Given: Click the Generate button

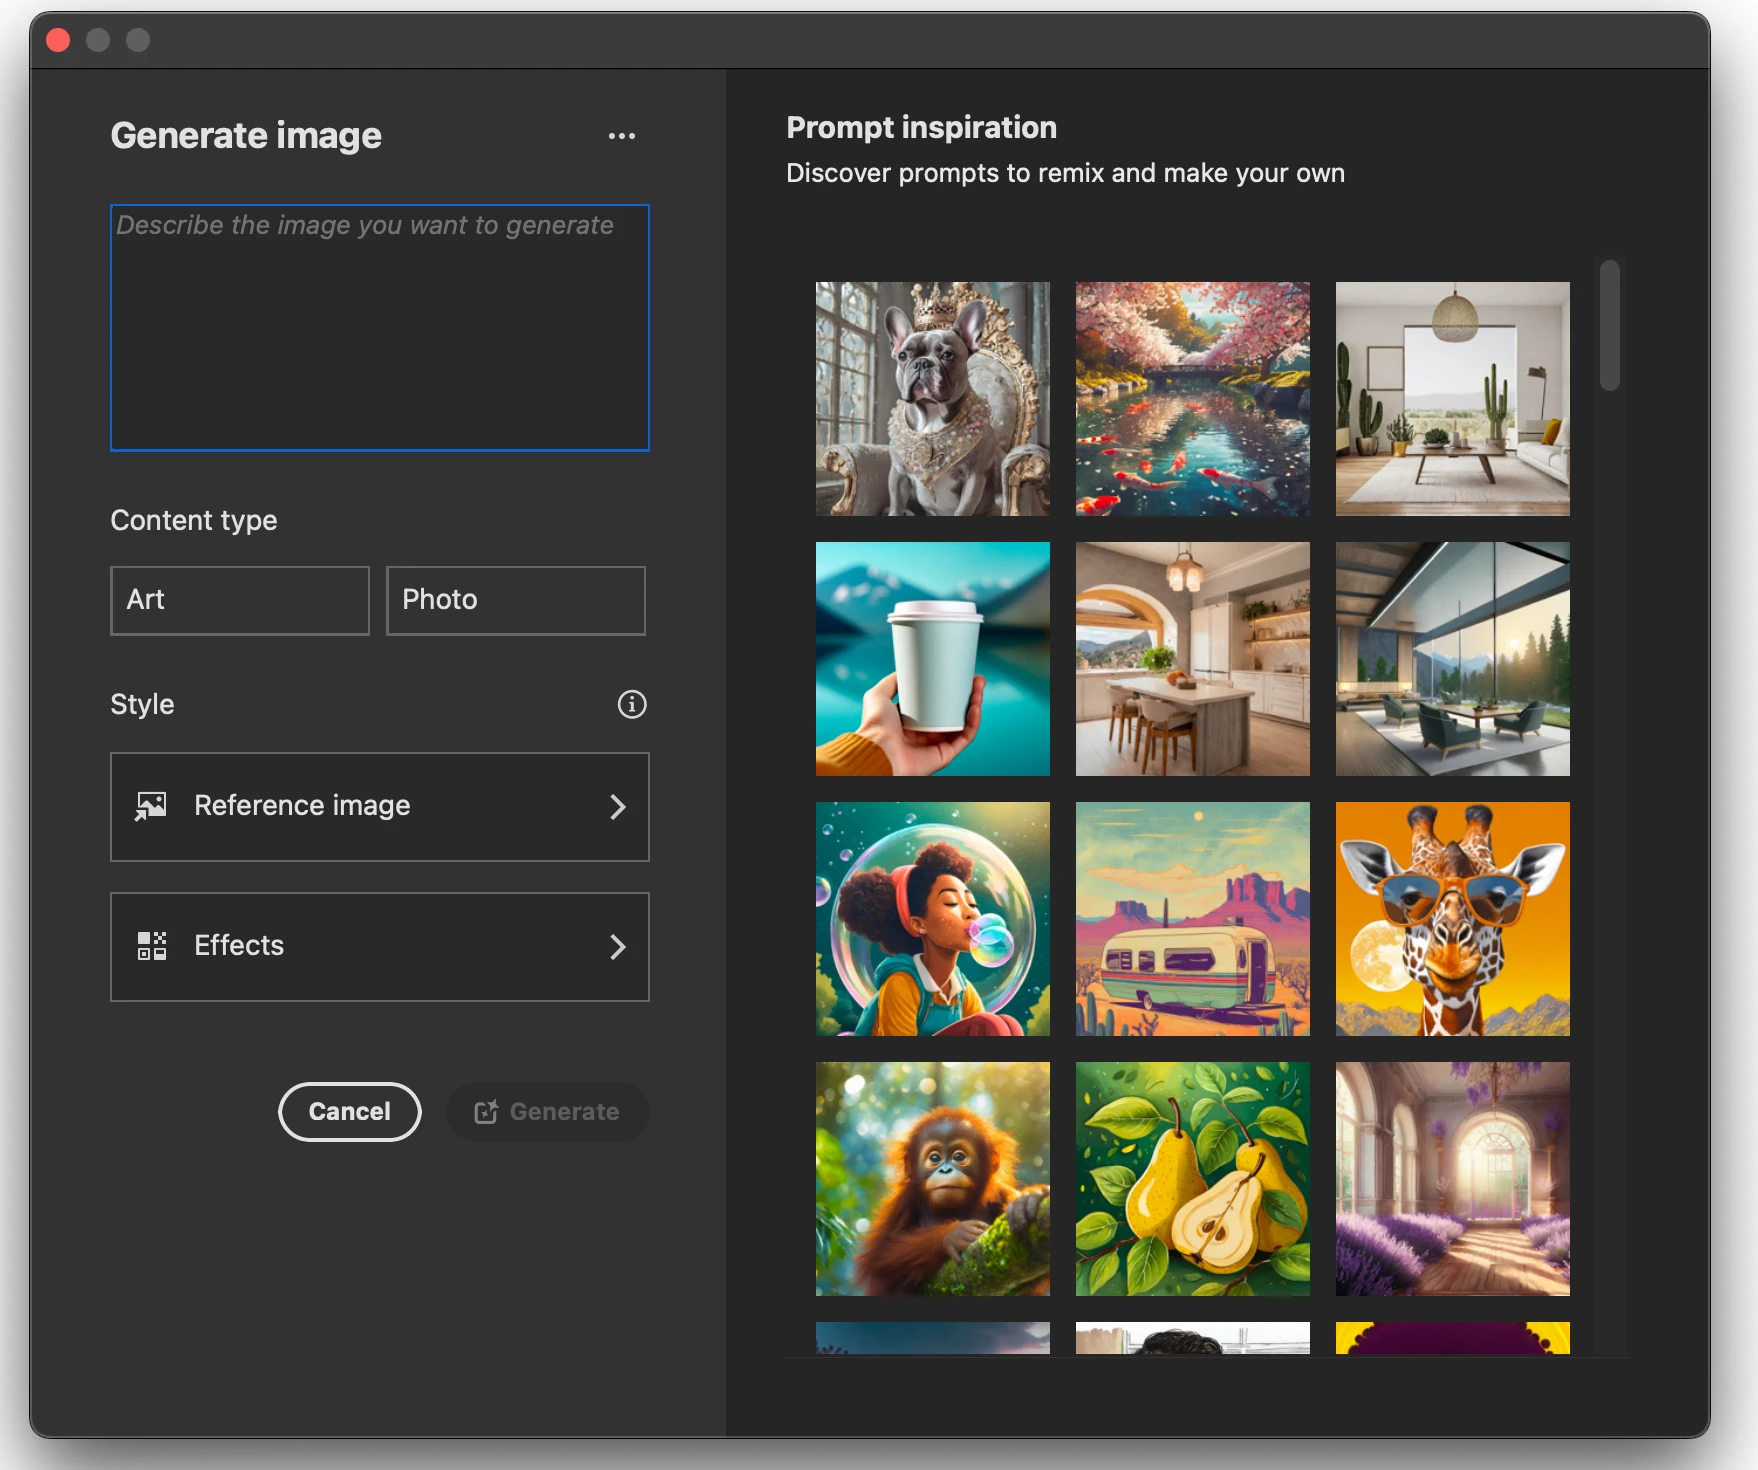Looking at the screenshot, I should (x=548, y=1112).
